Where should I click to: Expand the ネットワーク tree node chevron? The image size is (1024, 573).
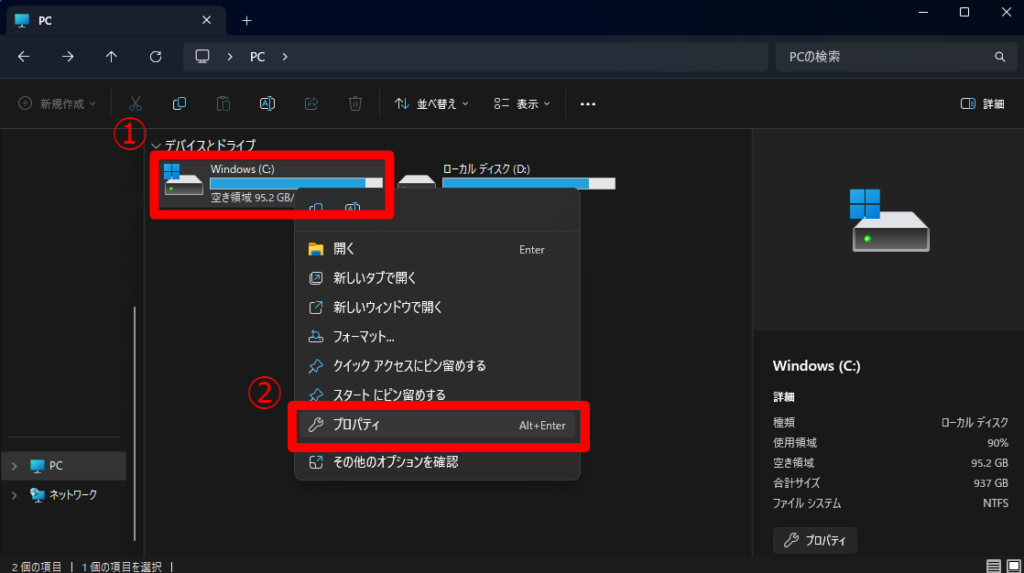tap(14, 495)
